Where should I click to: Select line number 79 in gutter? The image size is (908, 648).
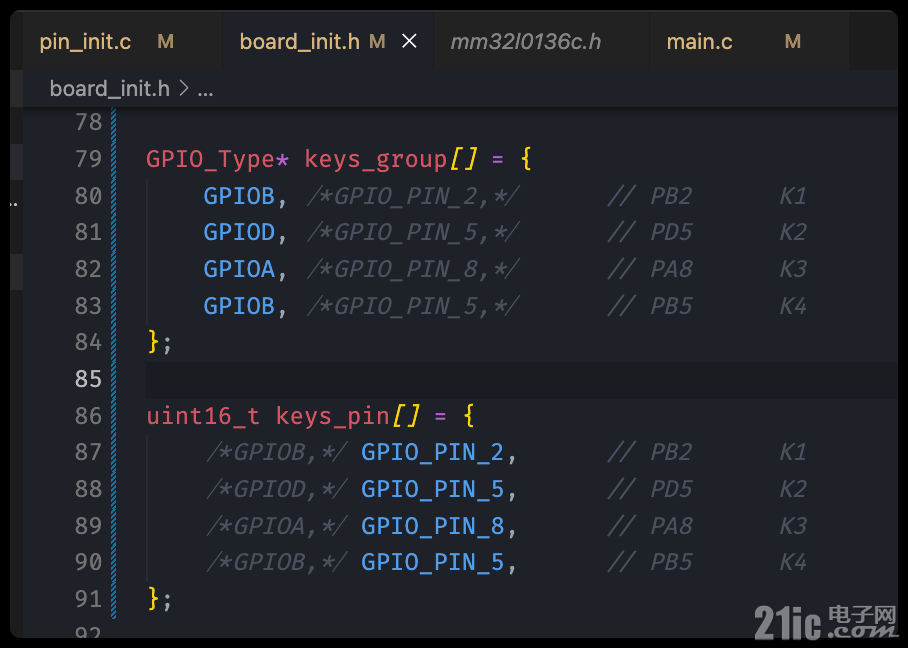[x=88, y=159]
